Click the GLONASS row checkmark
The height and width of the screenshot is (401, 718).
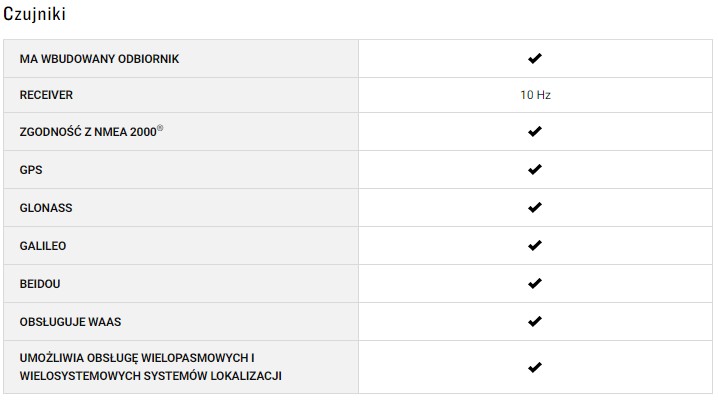pos(534,208)
